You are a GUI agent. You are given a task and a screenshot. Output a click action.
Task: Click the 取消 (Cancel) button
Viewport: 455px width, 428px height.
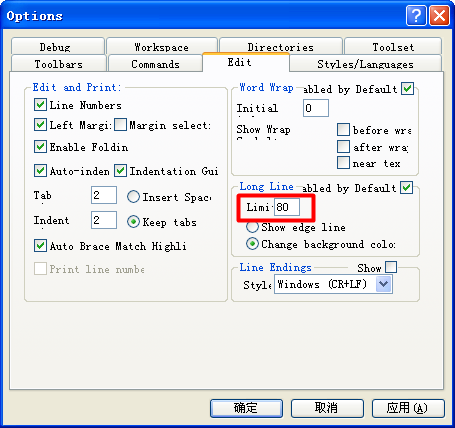click(x=327, y=408)
